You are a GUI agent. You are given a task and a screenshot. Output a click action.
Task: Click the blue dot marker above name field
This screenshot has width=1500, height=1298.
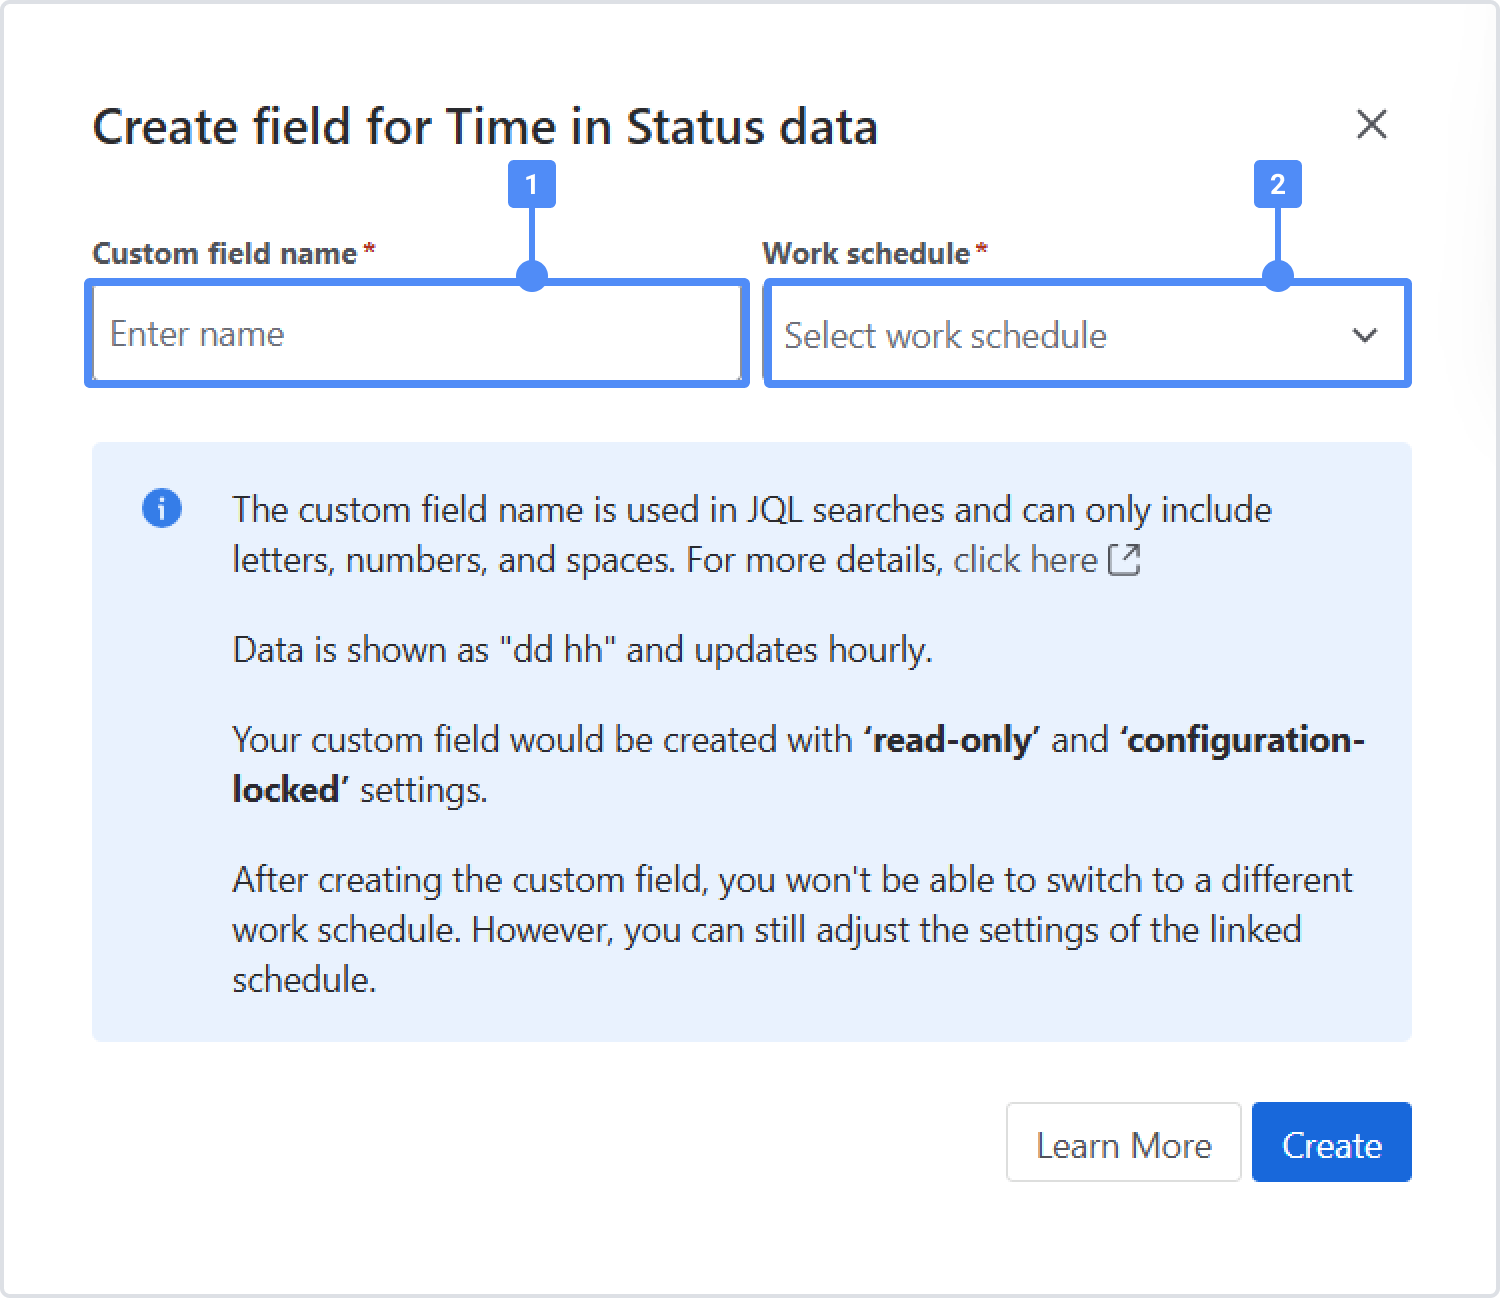click(532, 276)
